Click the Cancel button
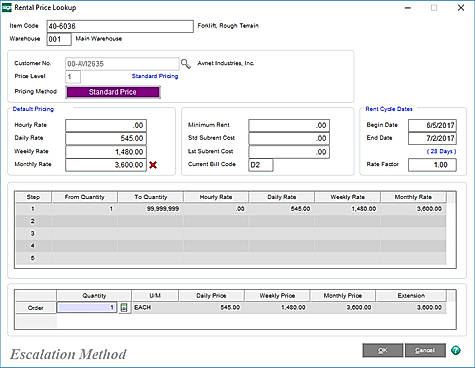Image resolution: width=475 pixels, height=368 pixels. point(425,350)
